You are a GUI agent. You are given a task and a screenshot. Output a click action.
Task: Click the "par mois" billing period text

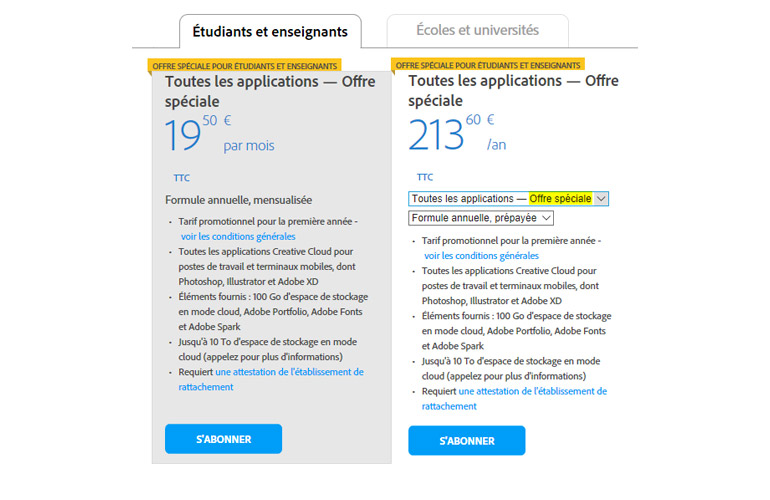pyautogui.click(x=249, y=146)
